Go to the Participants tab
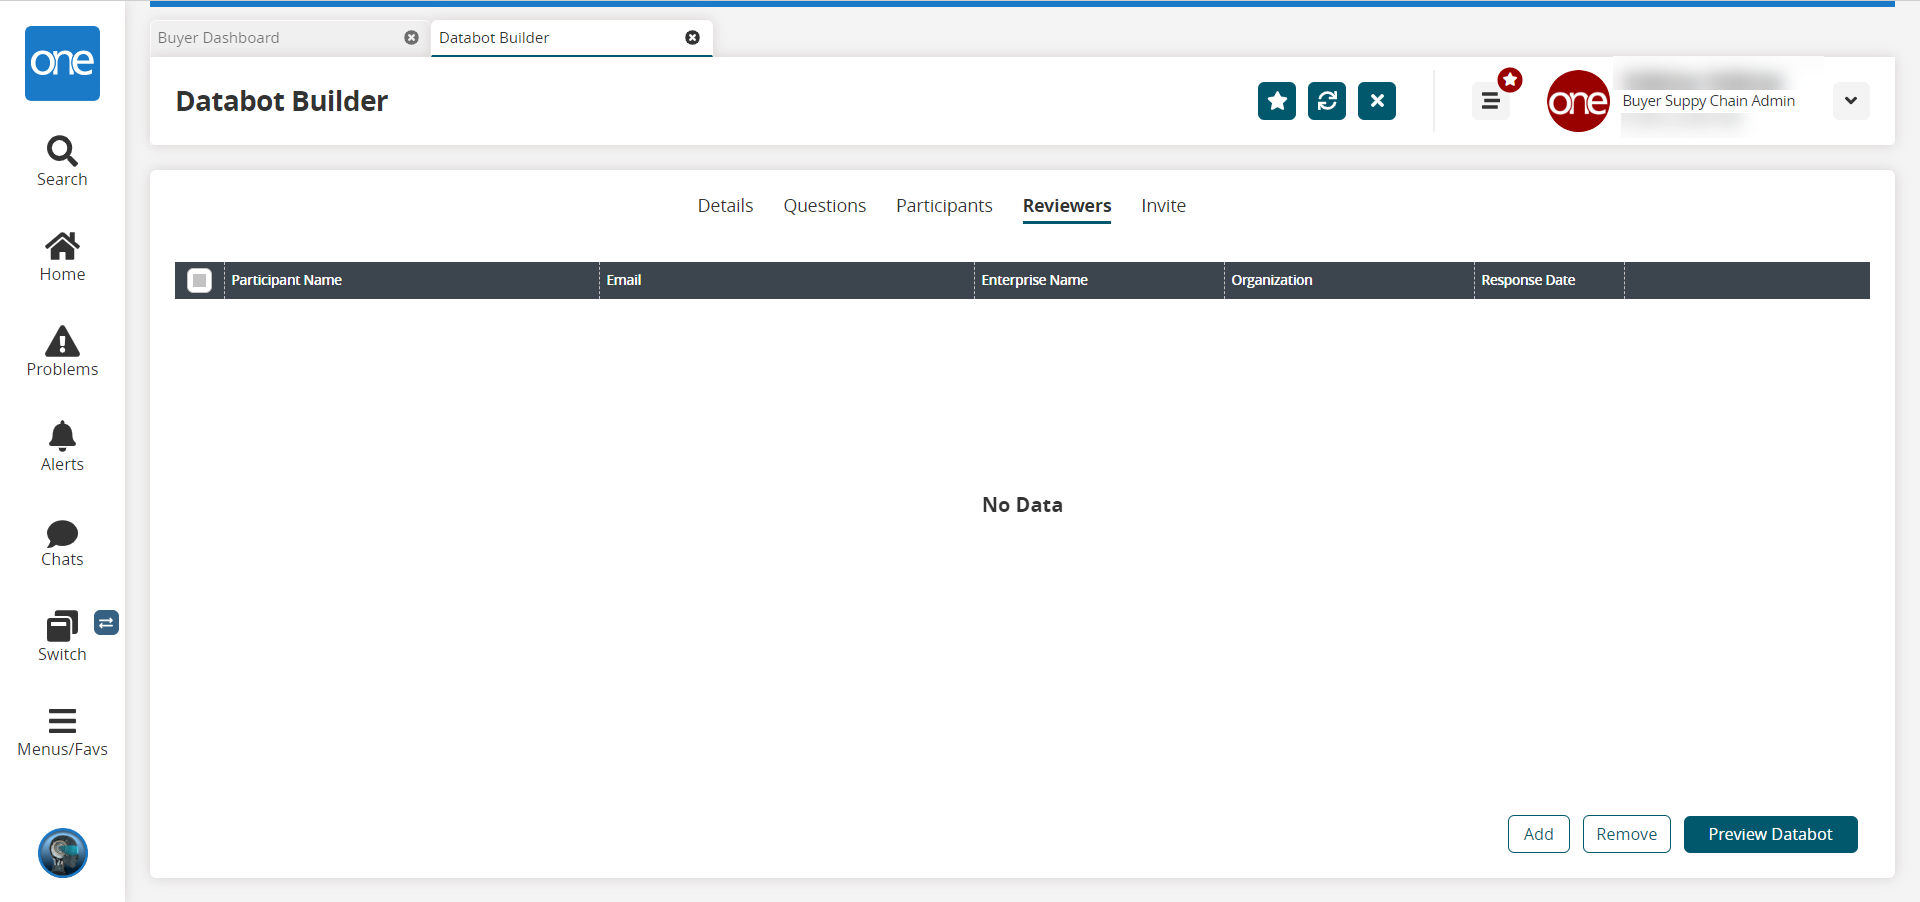The image size is (1920, 902). coord(944,206)
